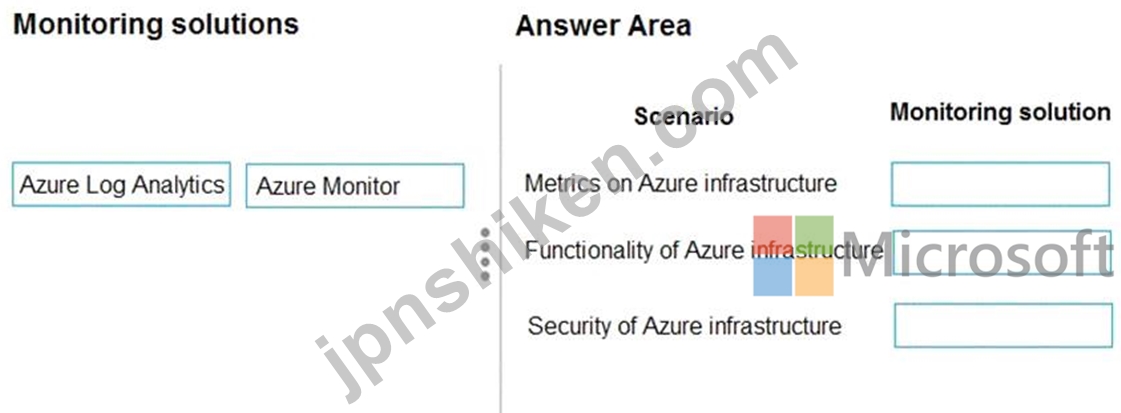Image resolution: width=1121 pixels, height=413 pixels.
Task: Click the empty box for Functionality scenario
Action: (x=1000, y=252)
